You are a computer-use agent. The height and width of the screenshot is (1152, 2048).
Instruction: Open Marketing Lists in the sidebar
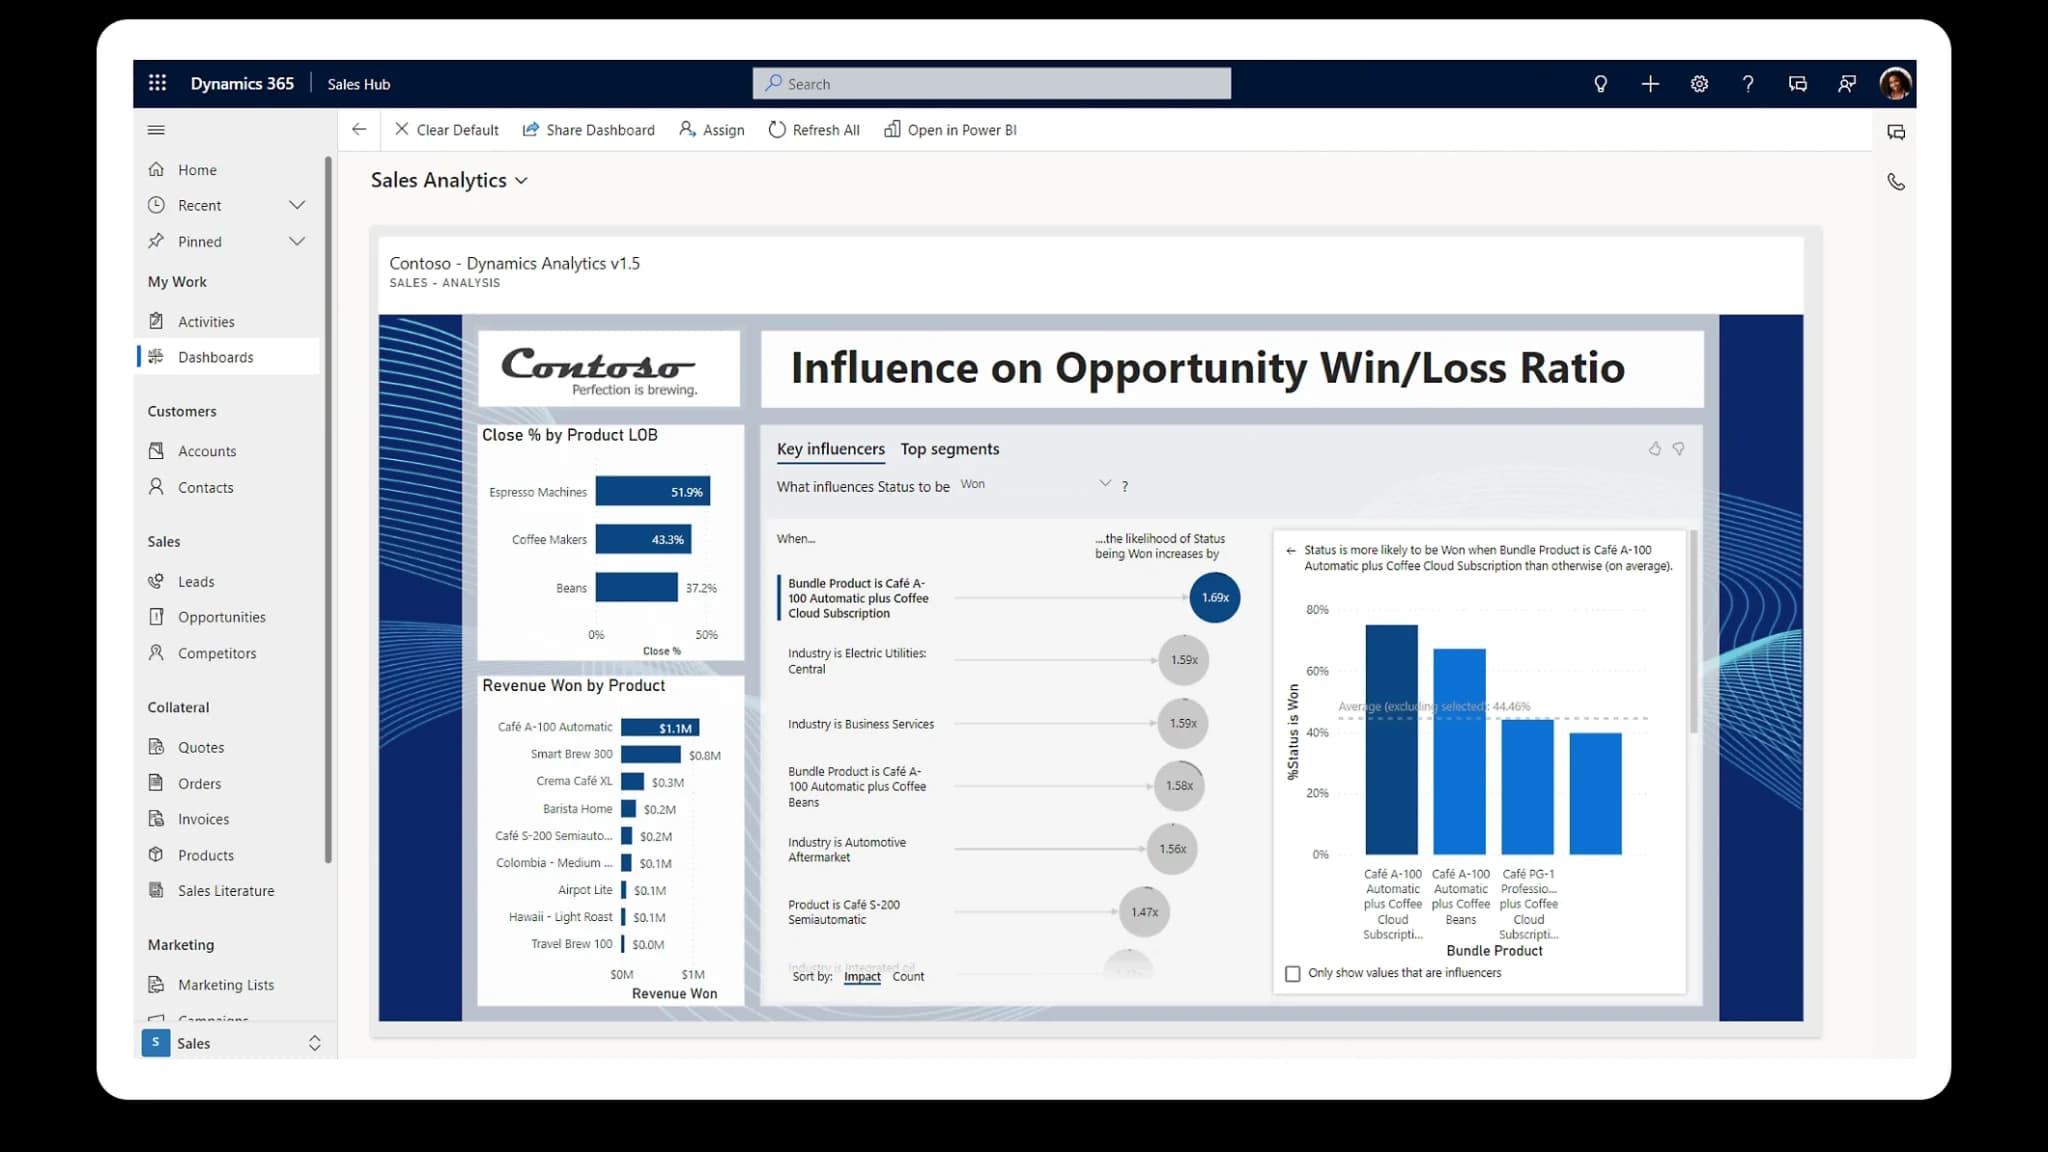click(x=227, y=985)
